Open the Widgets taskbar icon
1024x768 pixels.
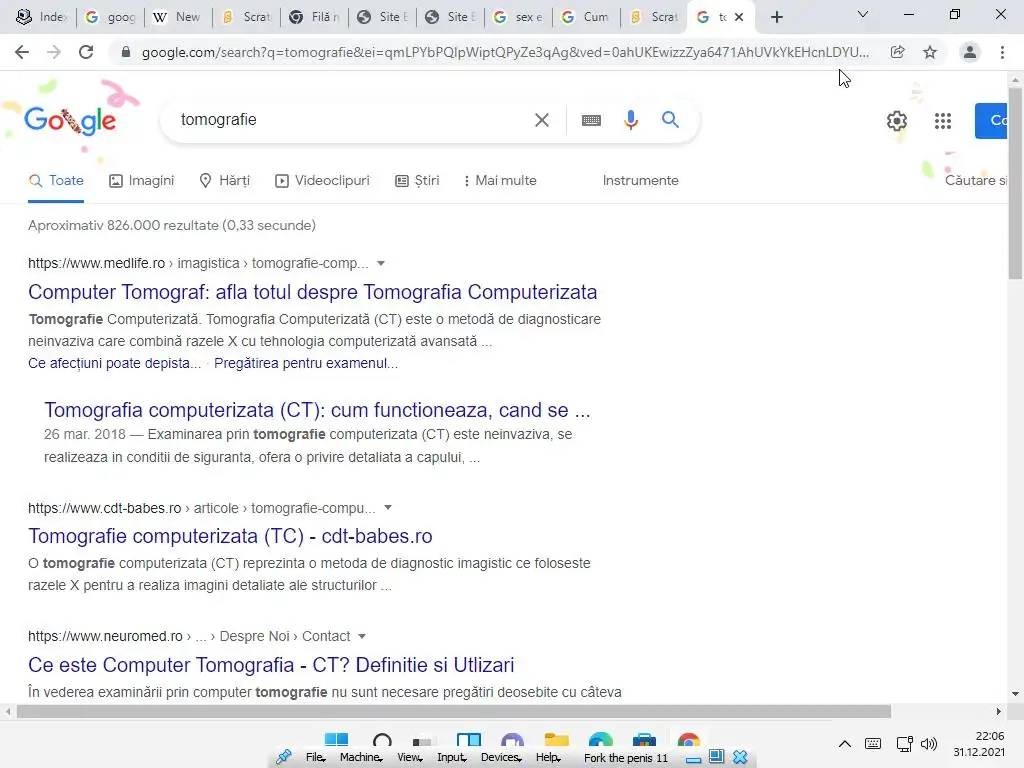point(469,741)
